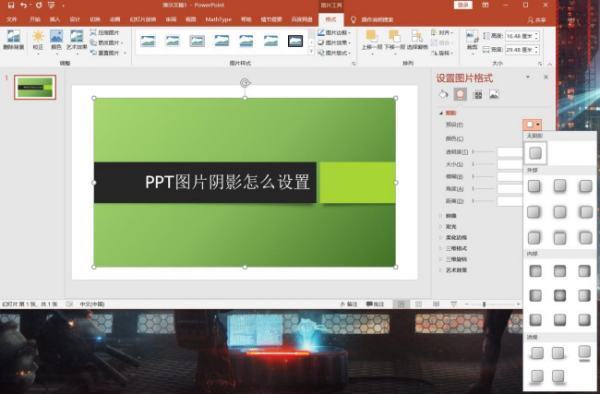Viewport: 600px width, 394px height.
Task: Open the 文件 File tab
Action: click(x=12, y=20)
